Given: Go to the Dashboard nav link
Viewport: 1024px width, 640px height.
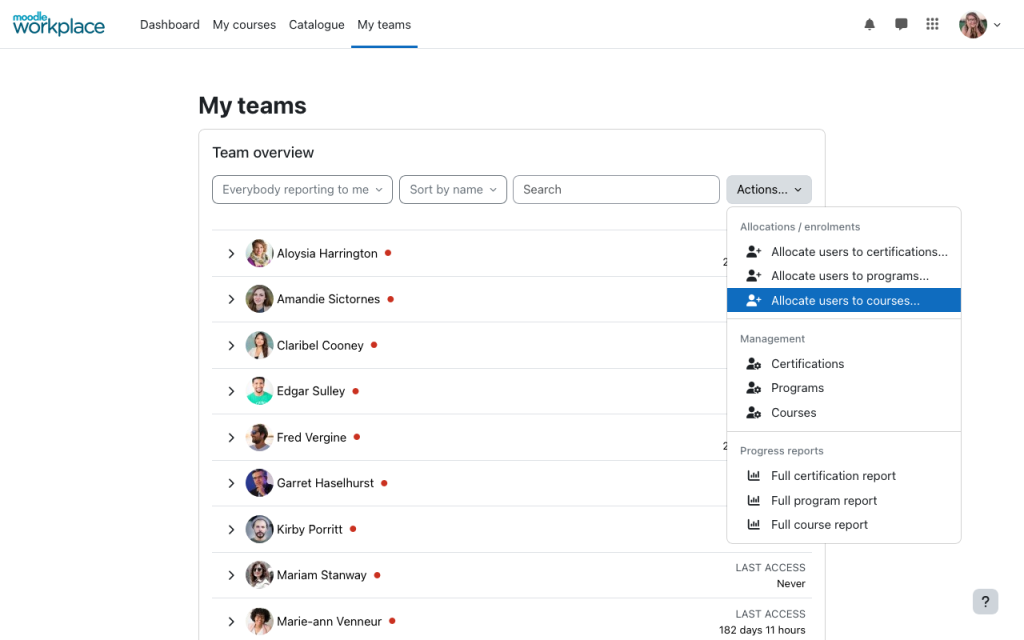Looking at the screenshot, I should tap(170, 25).
